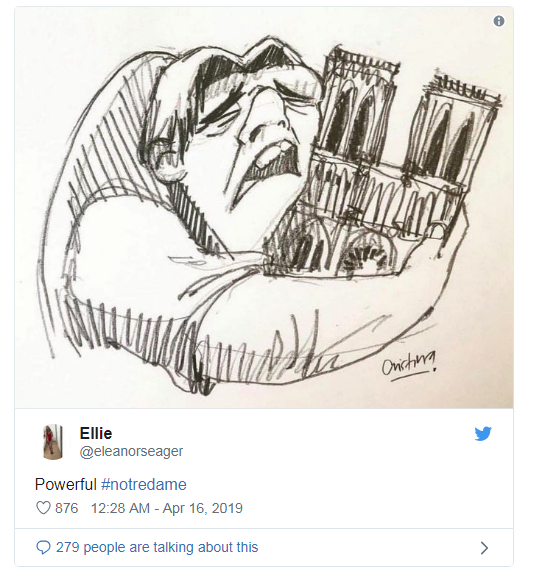
Task: Click the speech bubble reply icon
Action: point(43,547)
